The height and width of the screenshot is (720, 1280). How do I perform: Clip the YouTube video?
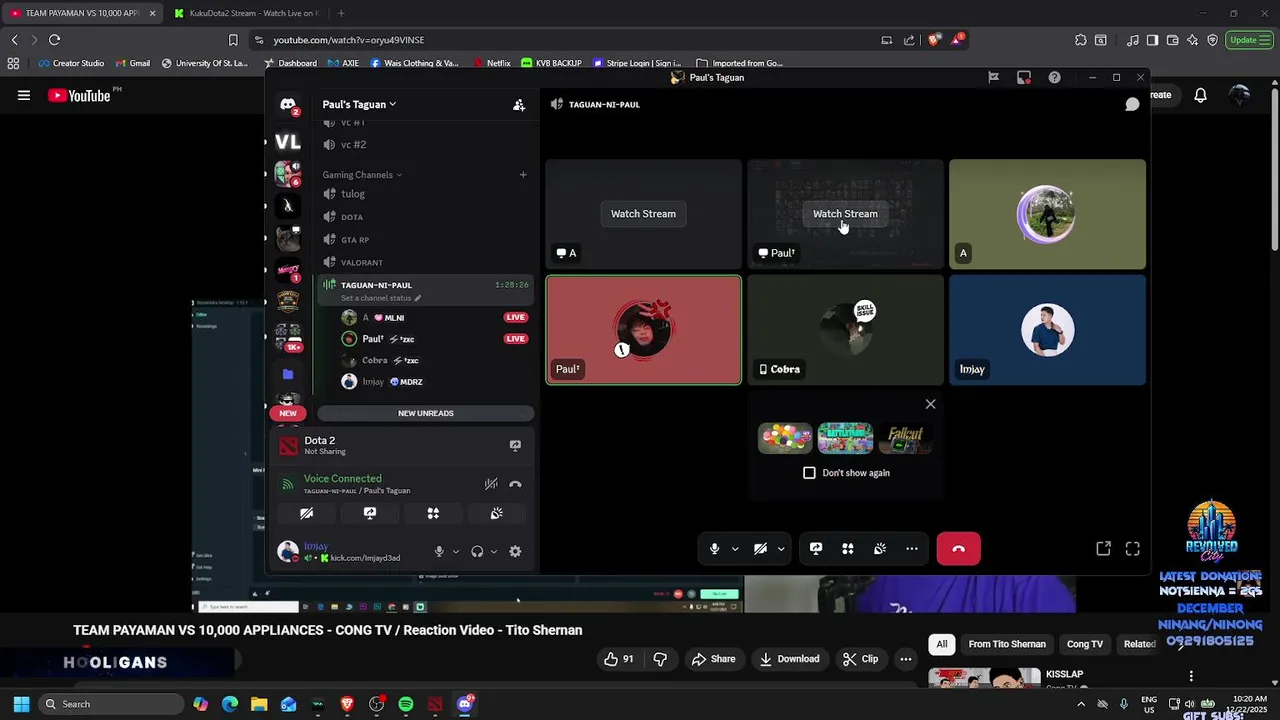point(860,659)
